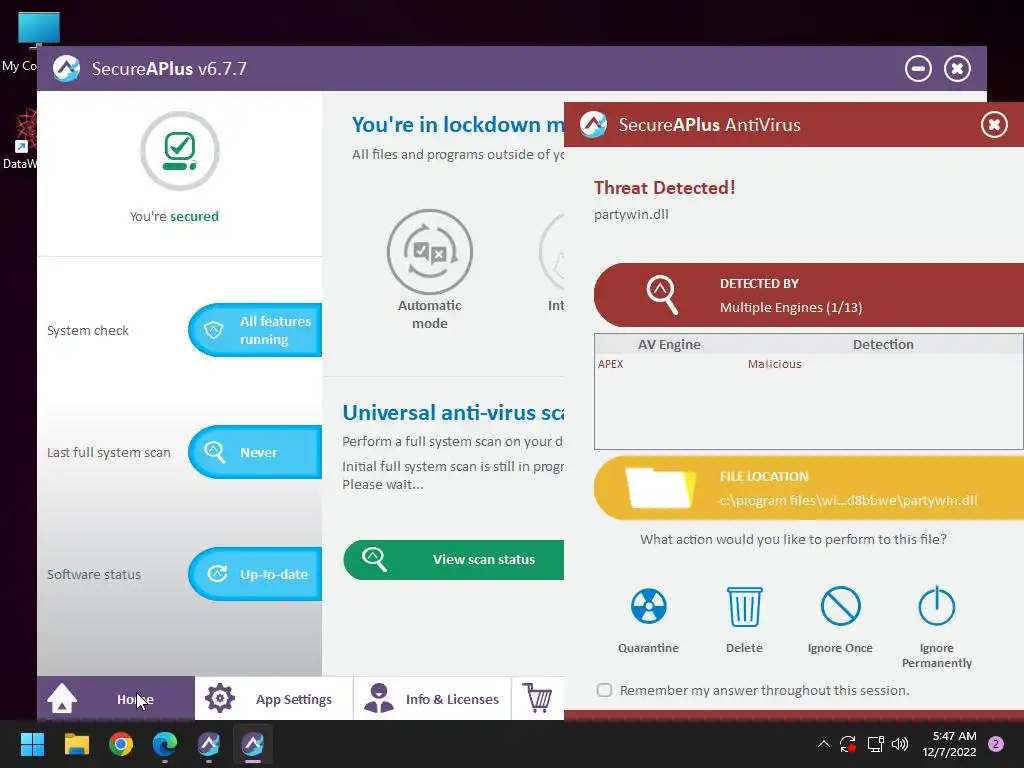Click the SecureAPlus logo in the title bar
The image size is (1024, 768).
click(x=67, y=69)
